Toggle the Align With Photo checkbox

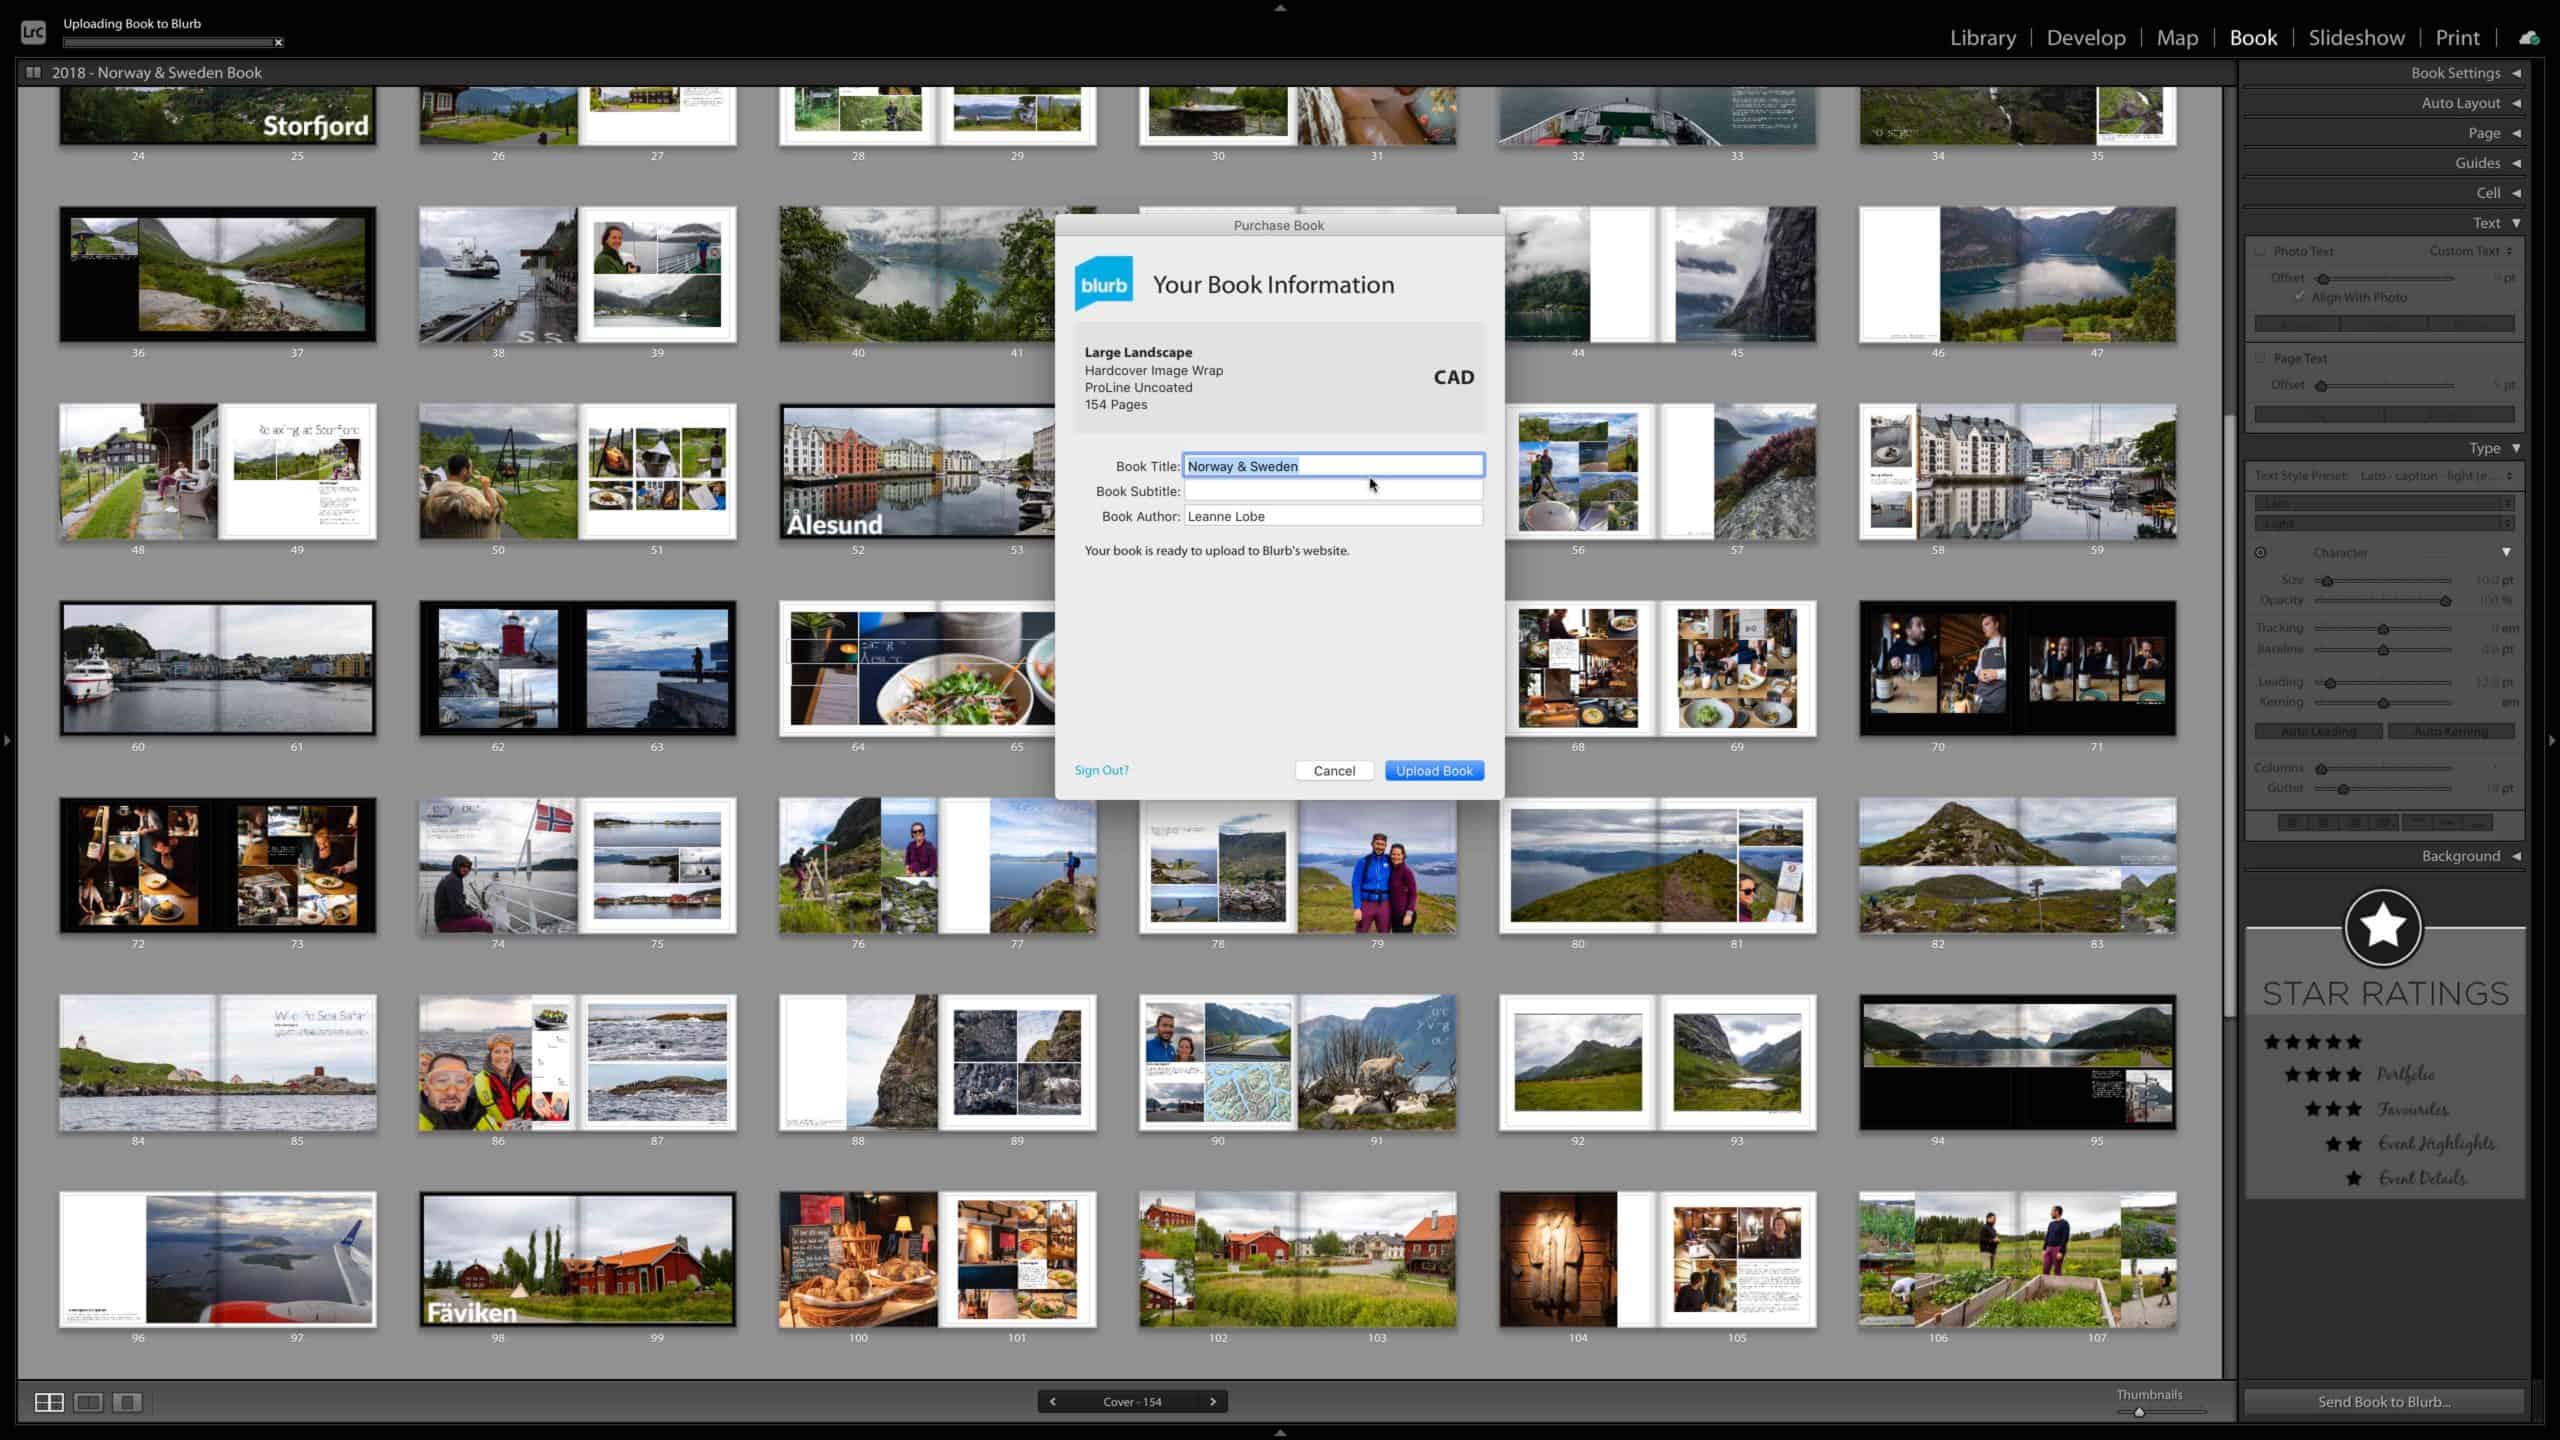(2300, 297)
